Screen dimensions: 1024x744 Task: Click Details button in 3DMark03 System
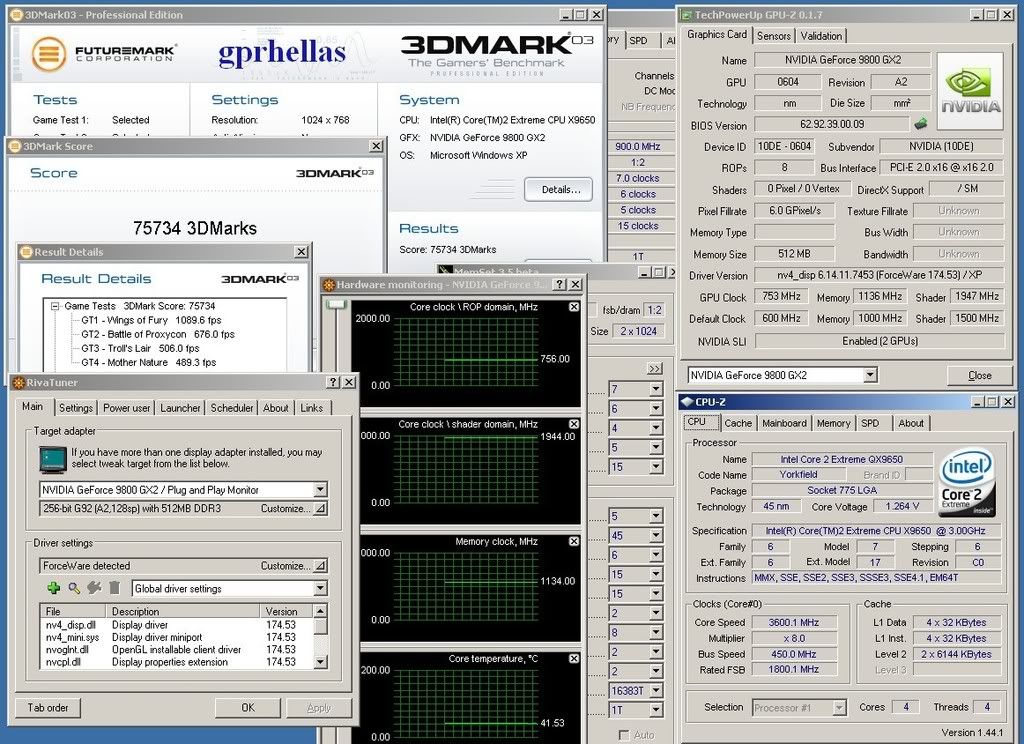[x=559, y=189]
